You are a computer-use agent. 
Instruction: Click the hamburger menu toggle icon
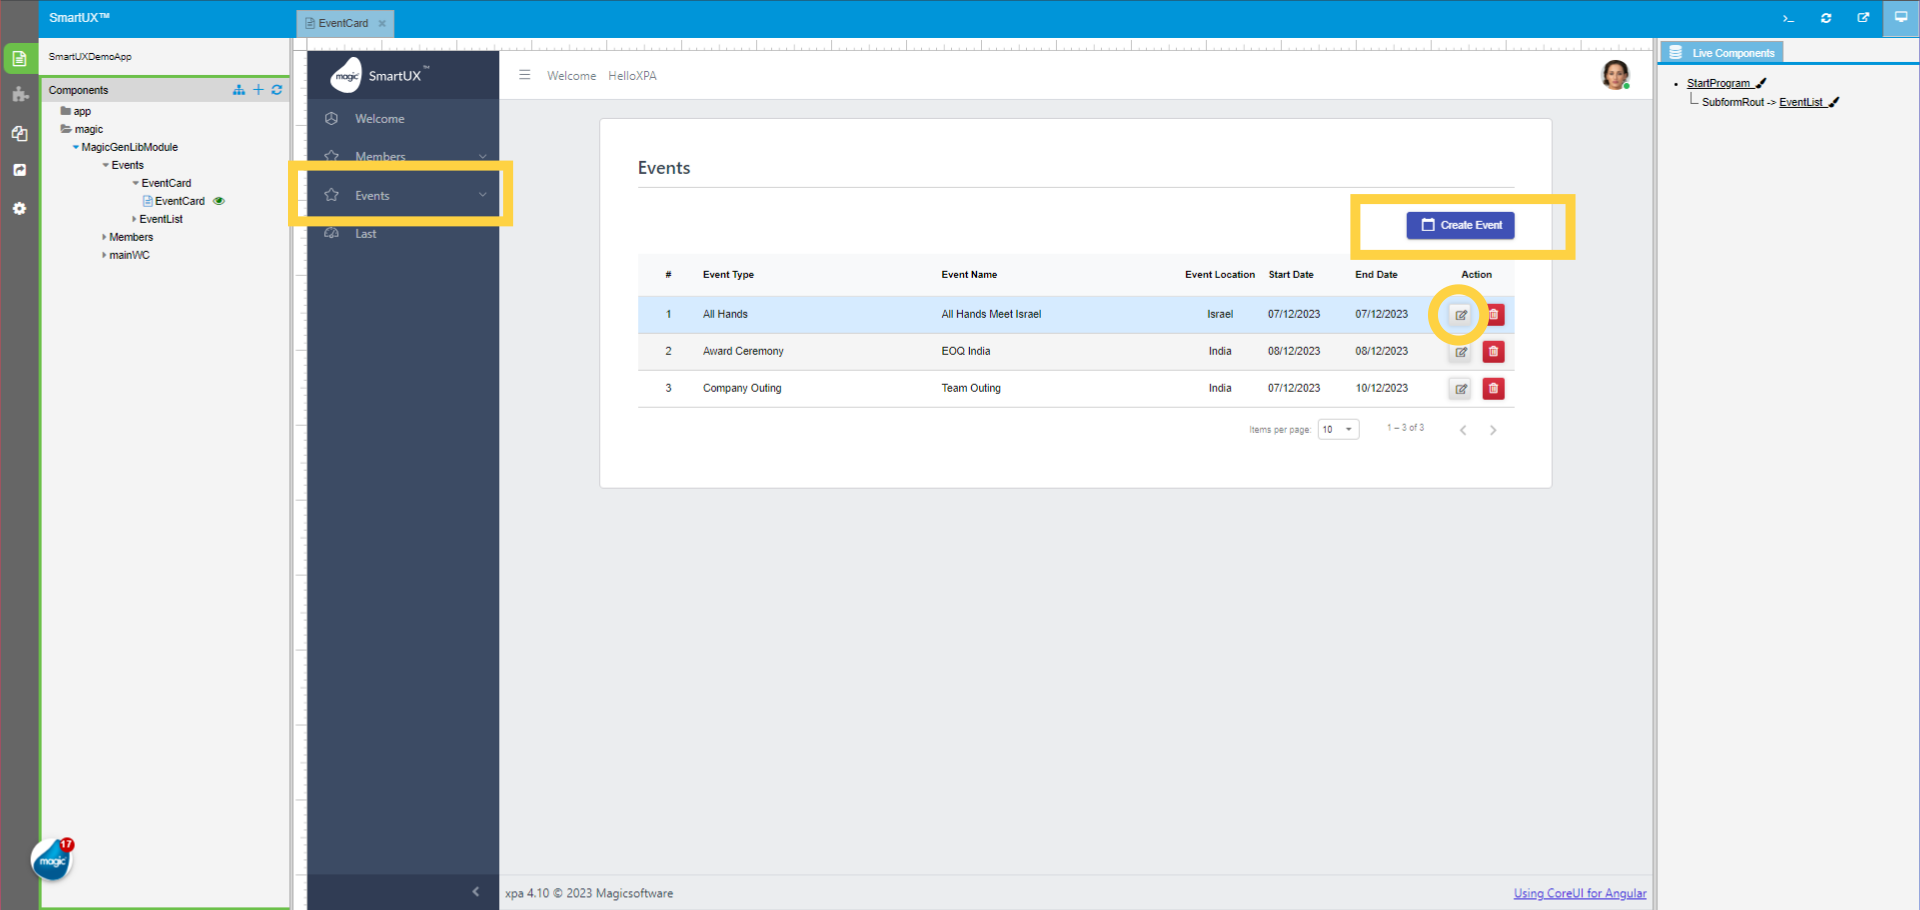tap(524, 75)
